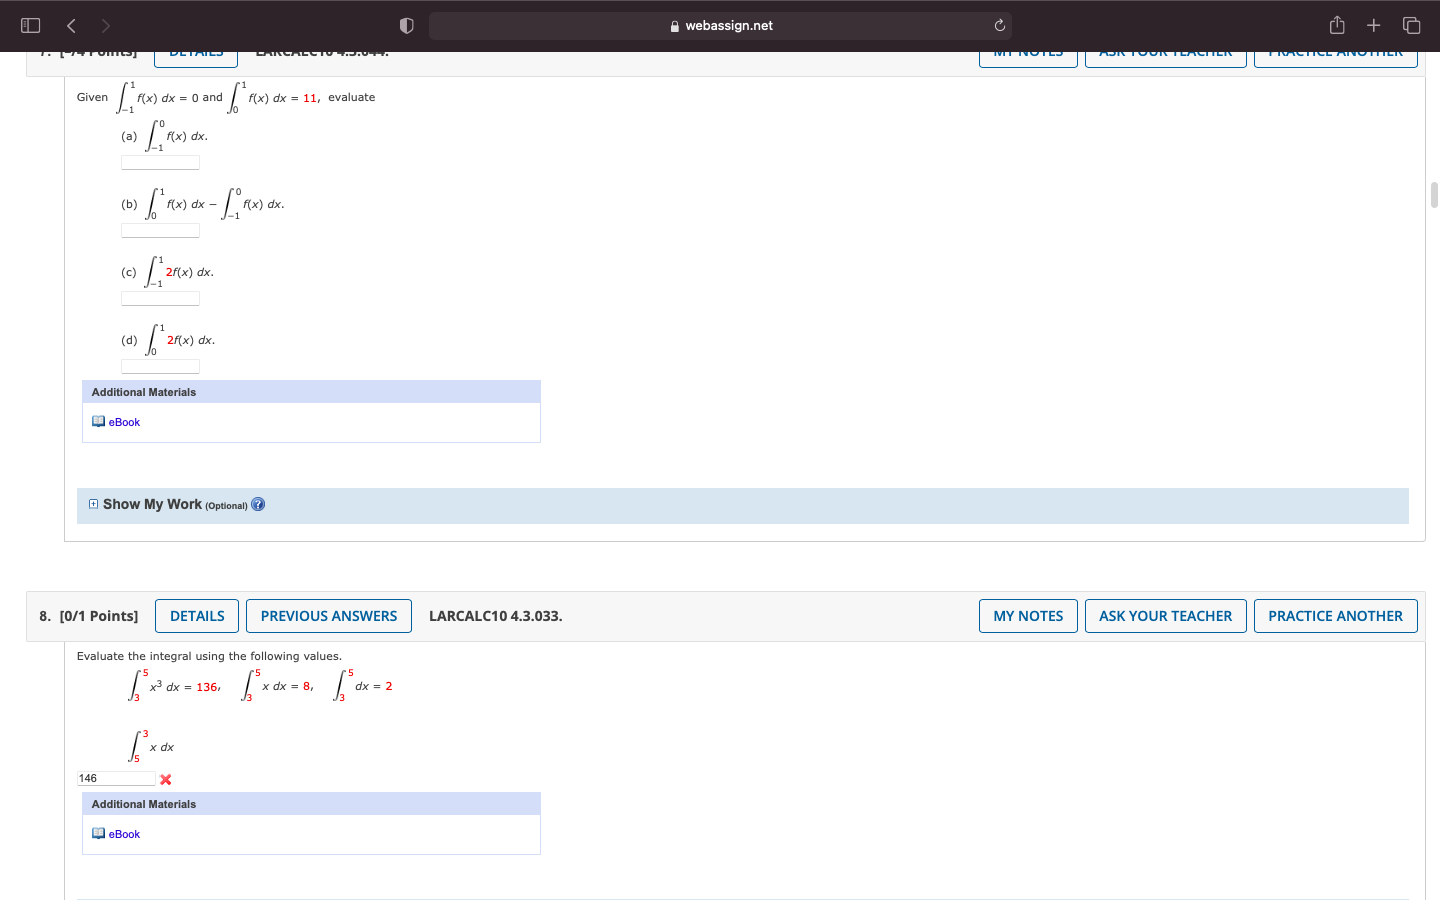Navigate back to the previous page

pyautogui.click(x=70, y=25)
